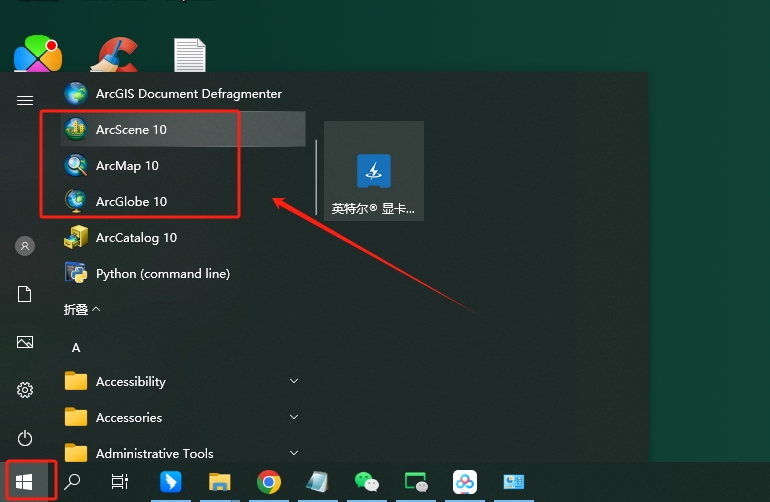Viewport: 770px width, 502px height.
Task: Click the Windows Start button
Action: [x=25, y=482]
